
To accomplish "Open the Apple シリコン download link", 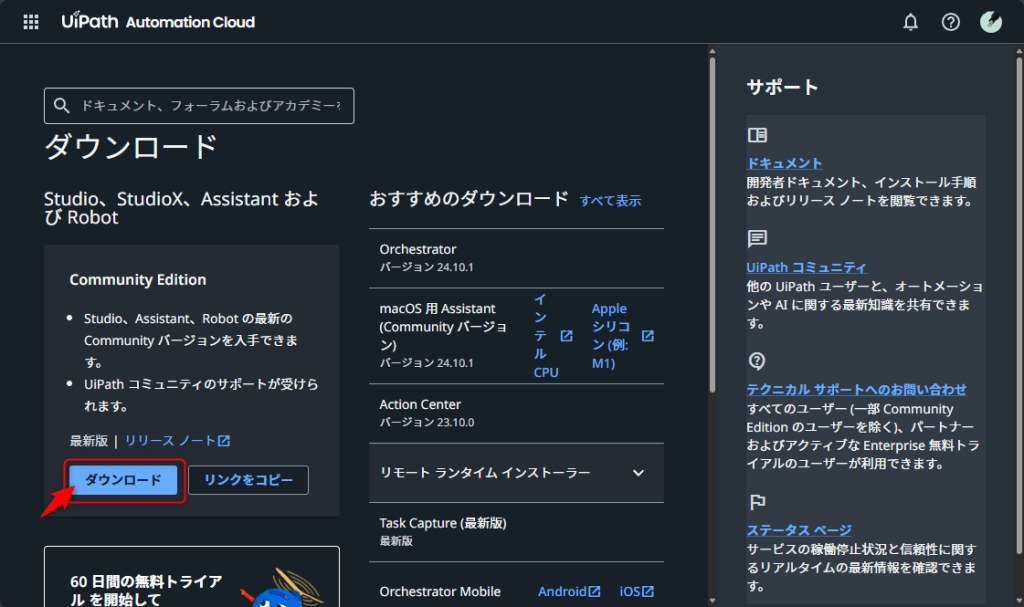I will pos(611,336).
